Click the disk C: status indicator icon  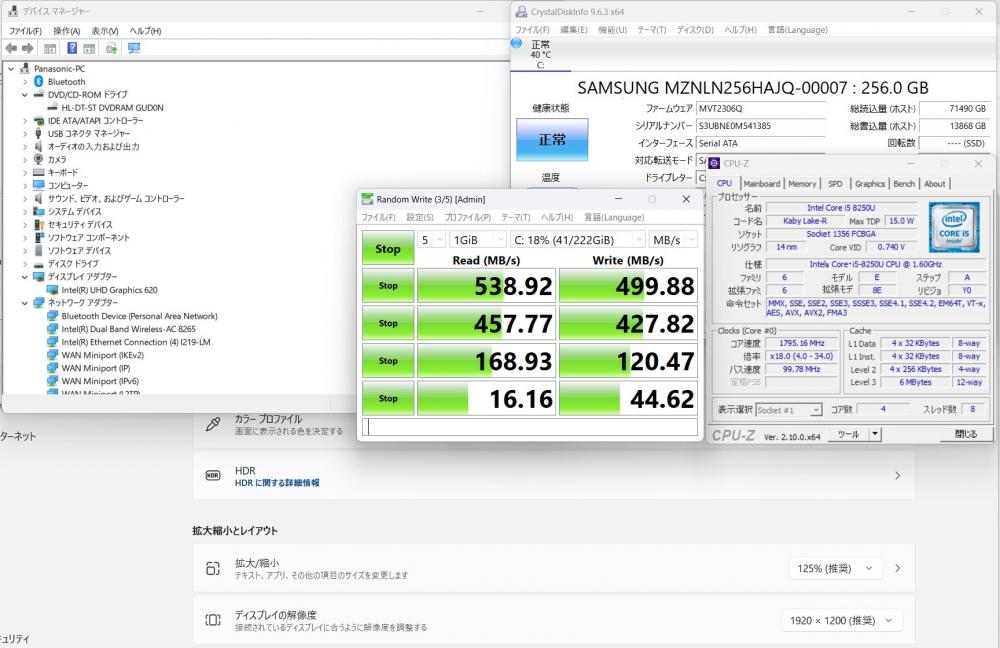(517, 43)
